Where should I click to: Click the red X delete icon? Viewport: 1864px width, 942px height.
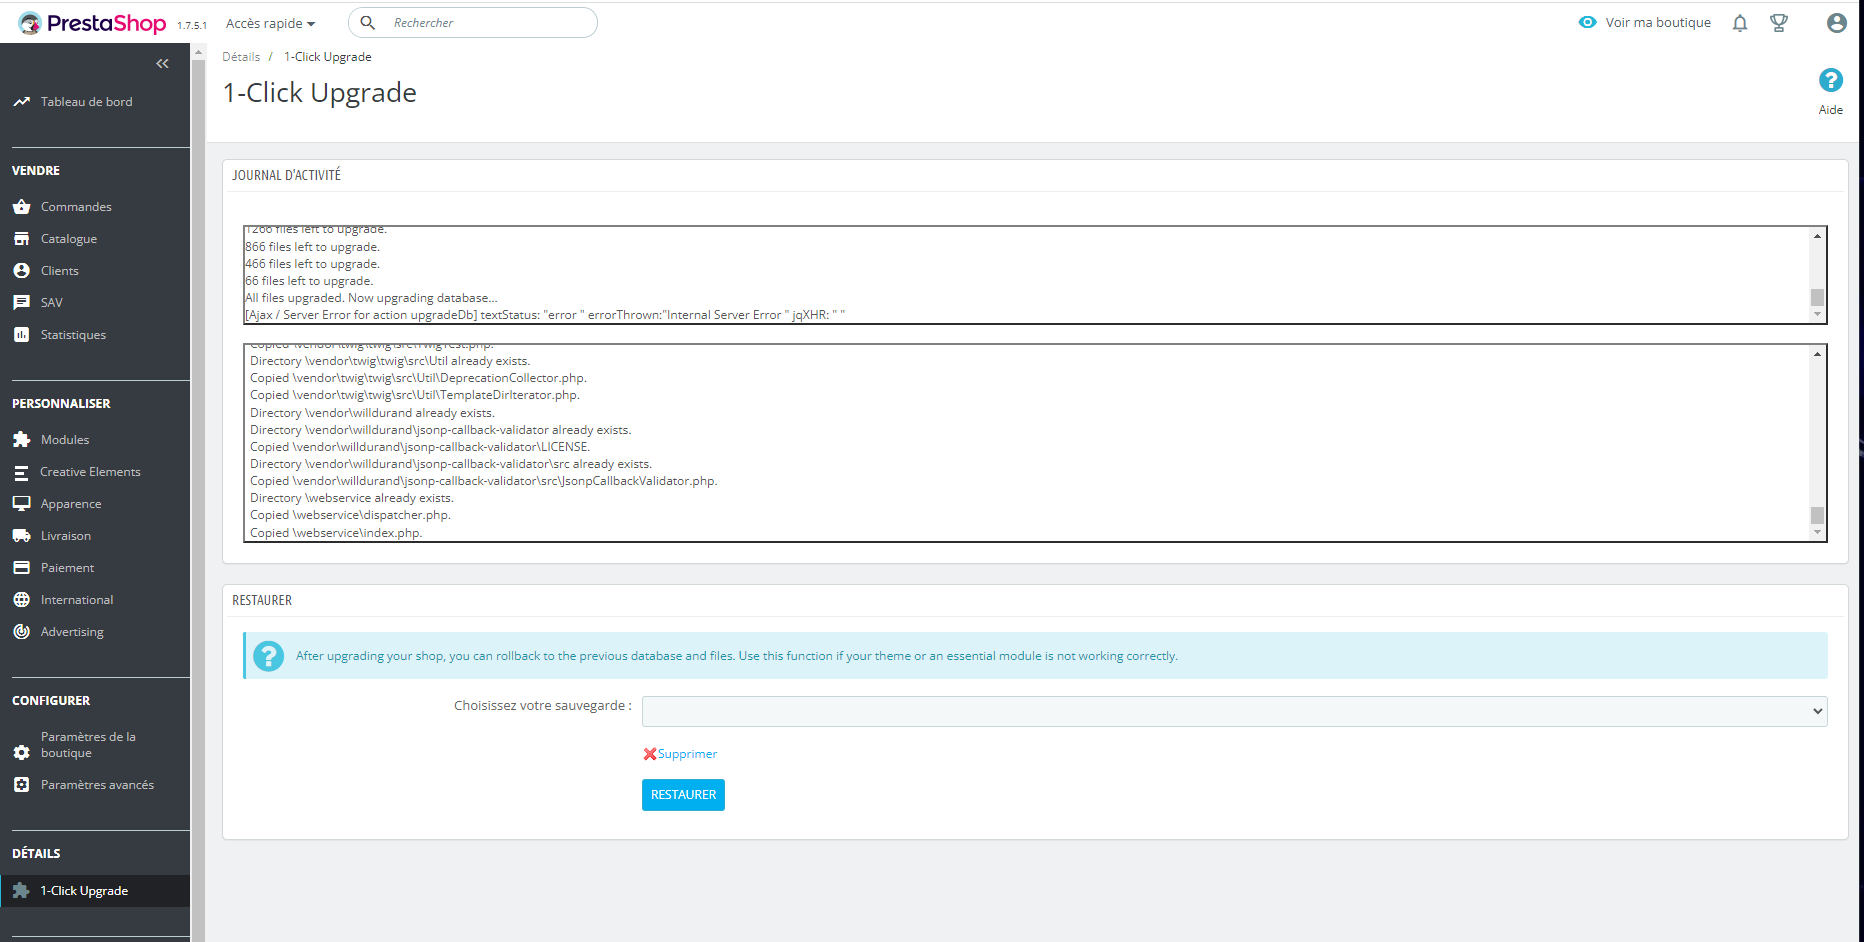[x=649, y=754]
